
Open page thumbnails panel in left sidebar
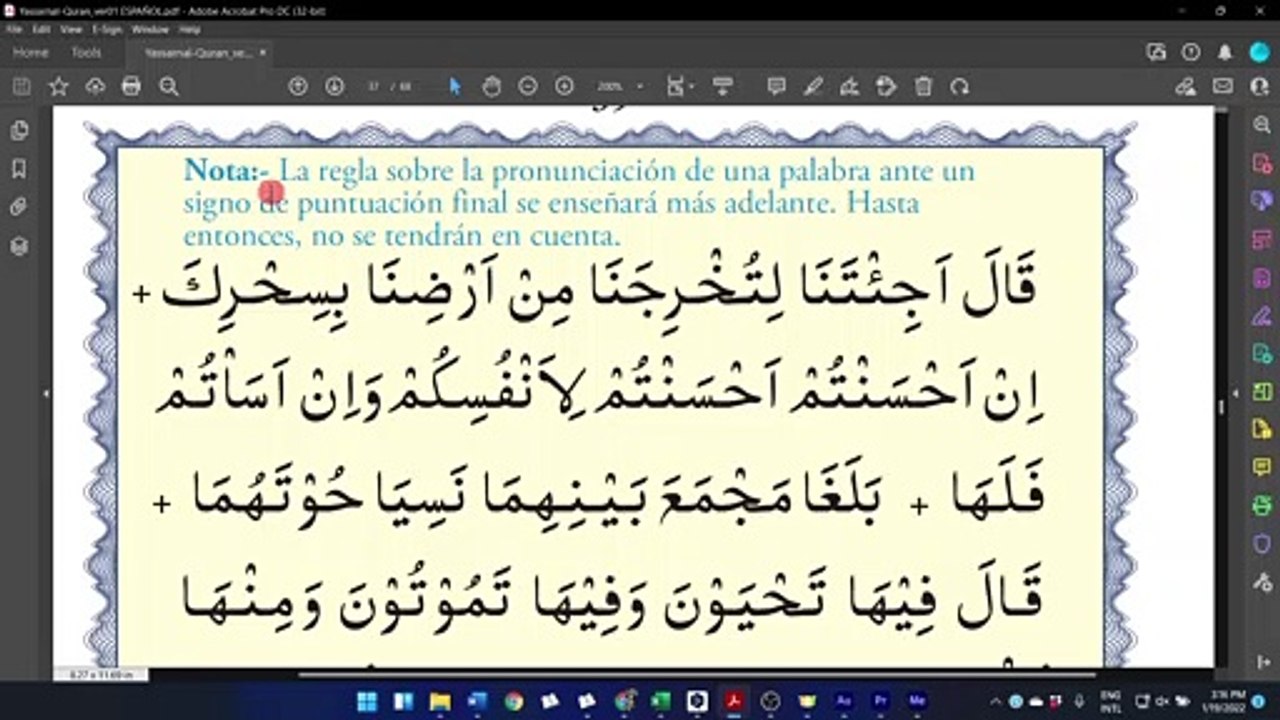coord(19,131)
